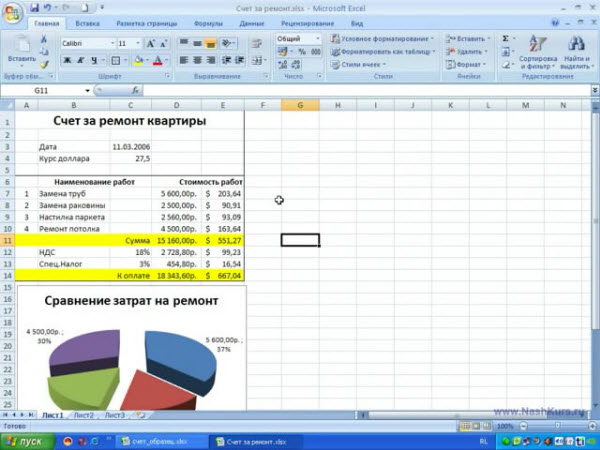
Task: Open the Шрифт group dialog launcher
Action: pyautogui.click(x=167, y=76)
